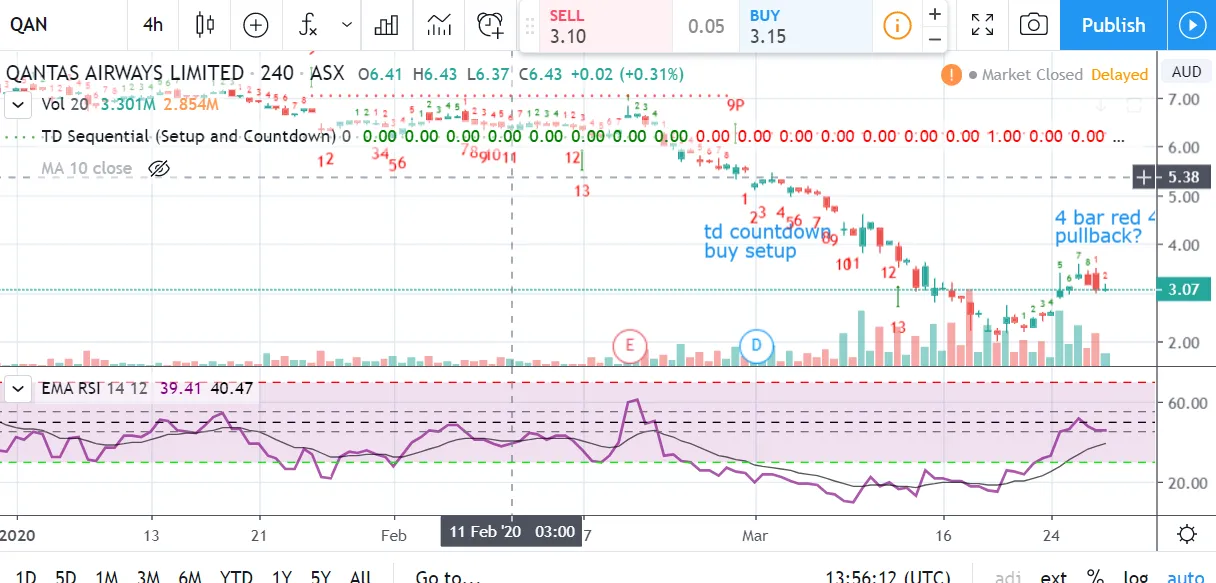This screenshot has height=583, width=1216.
Task: Open the Go to date dialog
Action: pyautogui.click(x=447, y=577)
